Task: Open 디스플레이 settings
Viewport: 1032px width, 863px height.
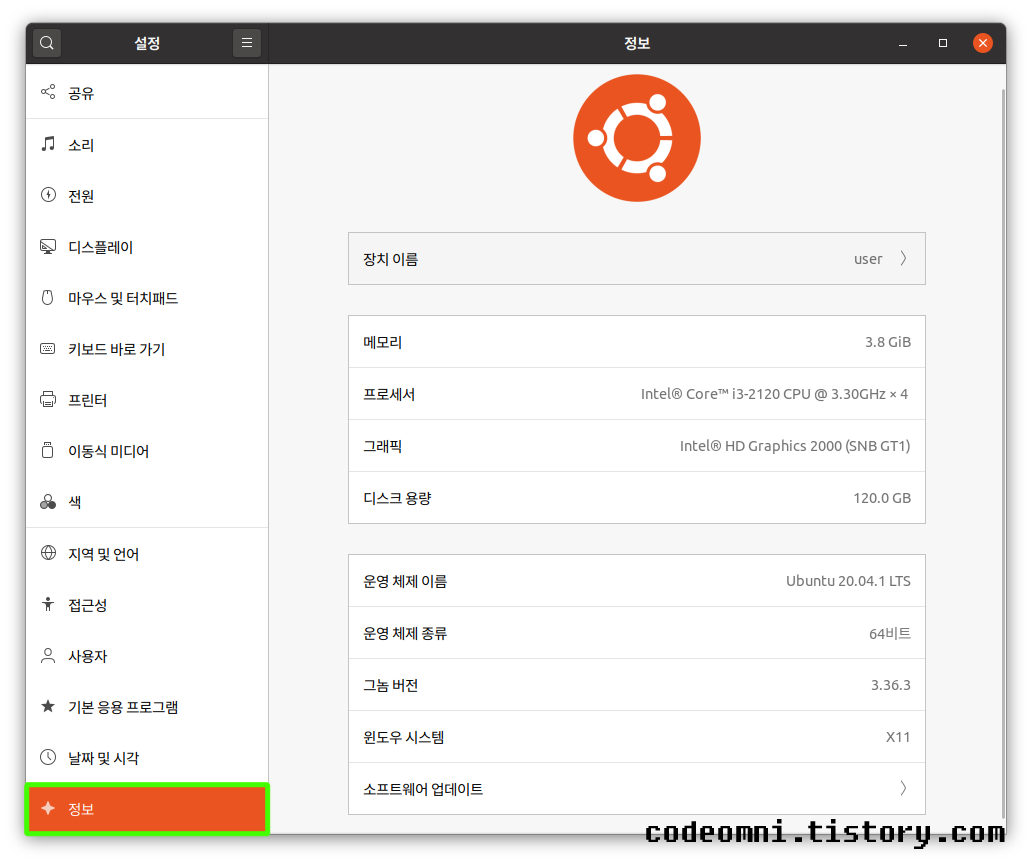Action: coord(147,247)
